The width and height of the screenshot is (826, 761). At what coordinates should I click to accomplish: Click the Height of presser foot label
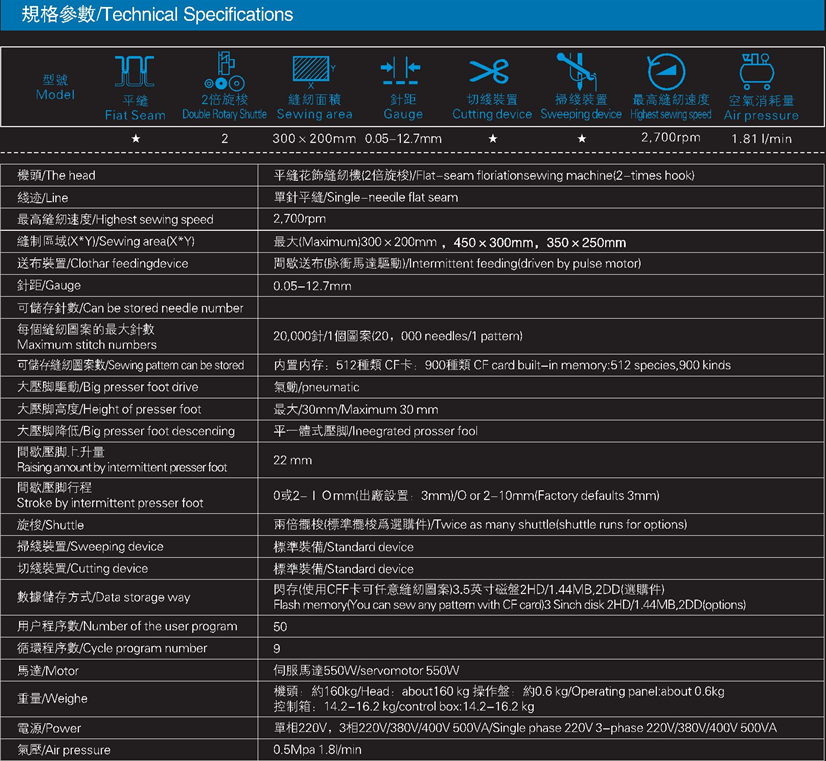tap(109, 409)
